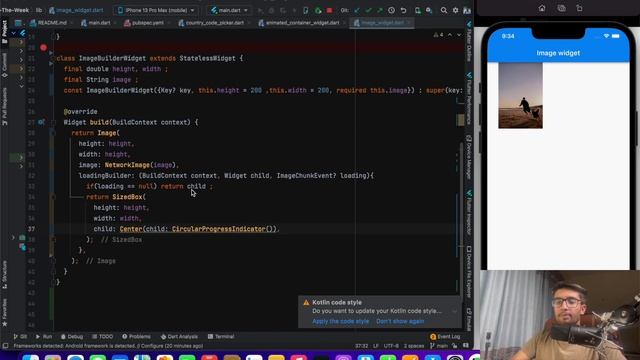The height and width of the screenshot is (360, 640).
Task: Click image_widget.dart breadcrumb in navigation bar
Action: 76,10
